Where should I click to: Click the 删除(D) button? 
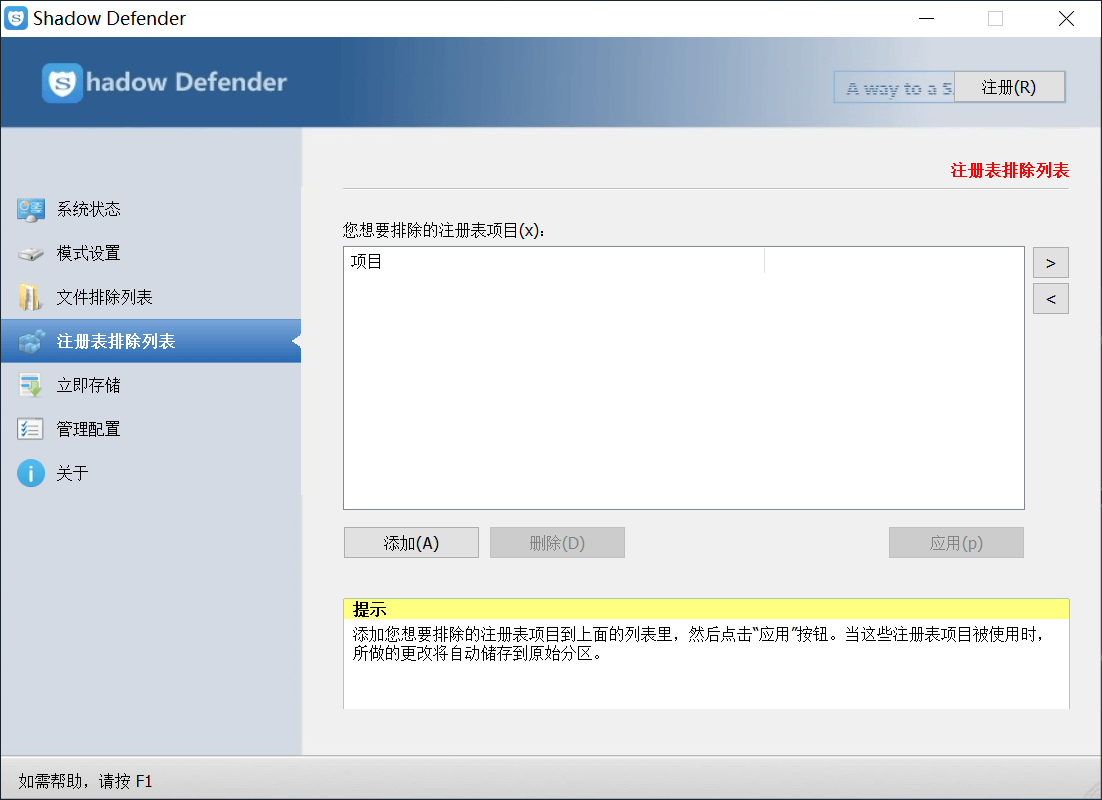[557, 543]
